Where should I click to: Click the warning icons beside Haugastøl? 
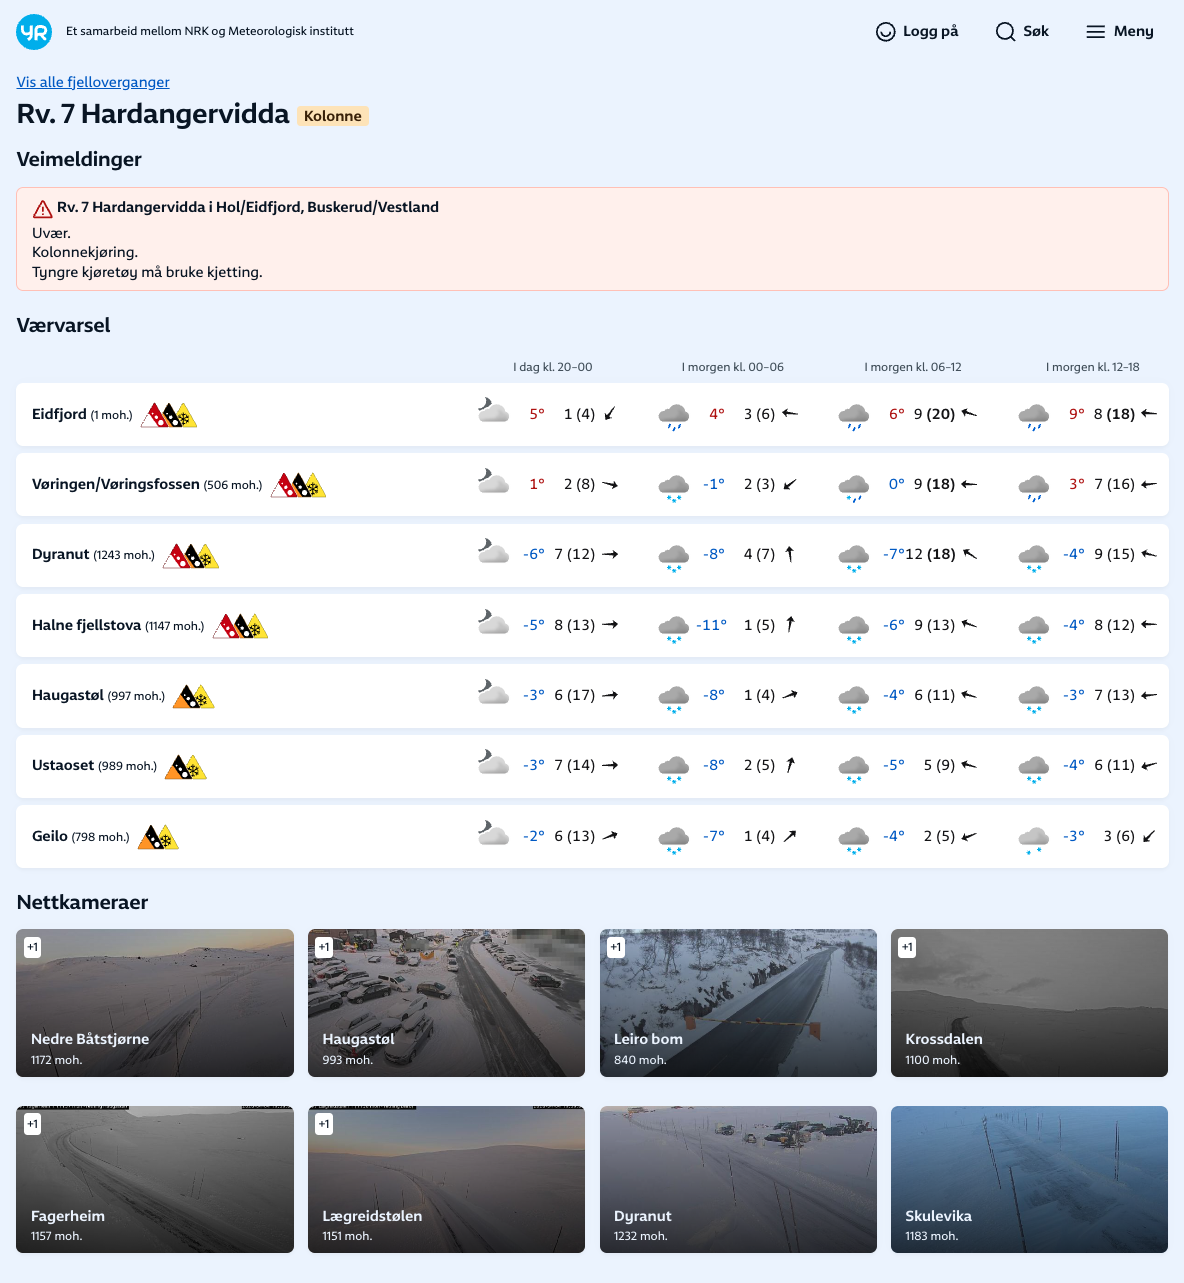[194, 696]
